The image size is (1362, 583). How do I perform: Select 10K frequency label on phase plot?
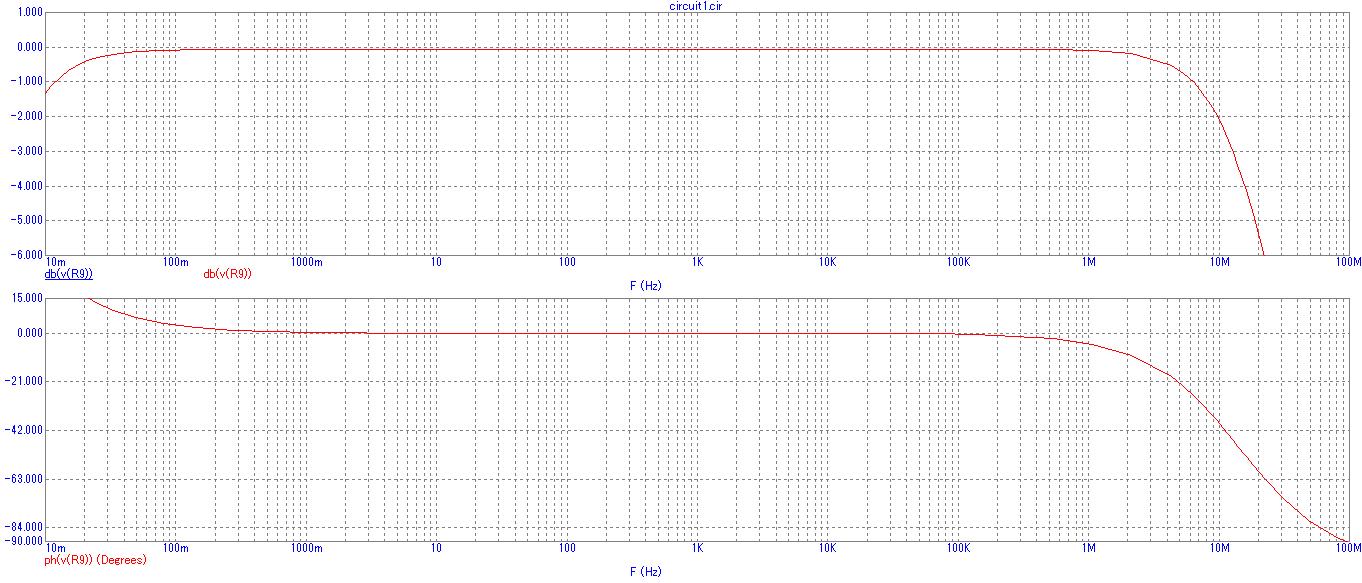(828, 549)
